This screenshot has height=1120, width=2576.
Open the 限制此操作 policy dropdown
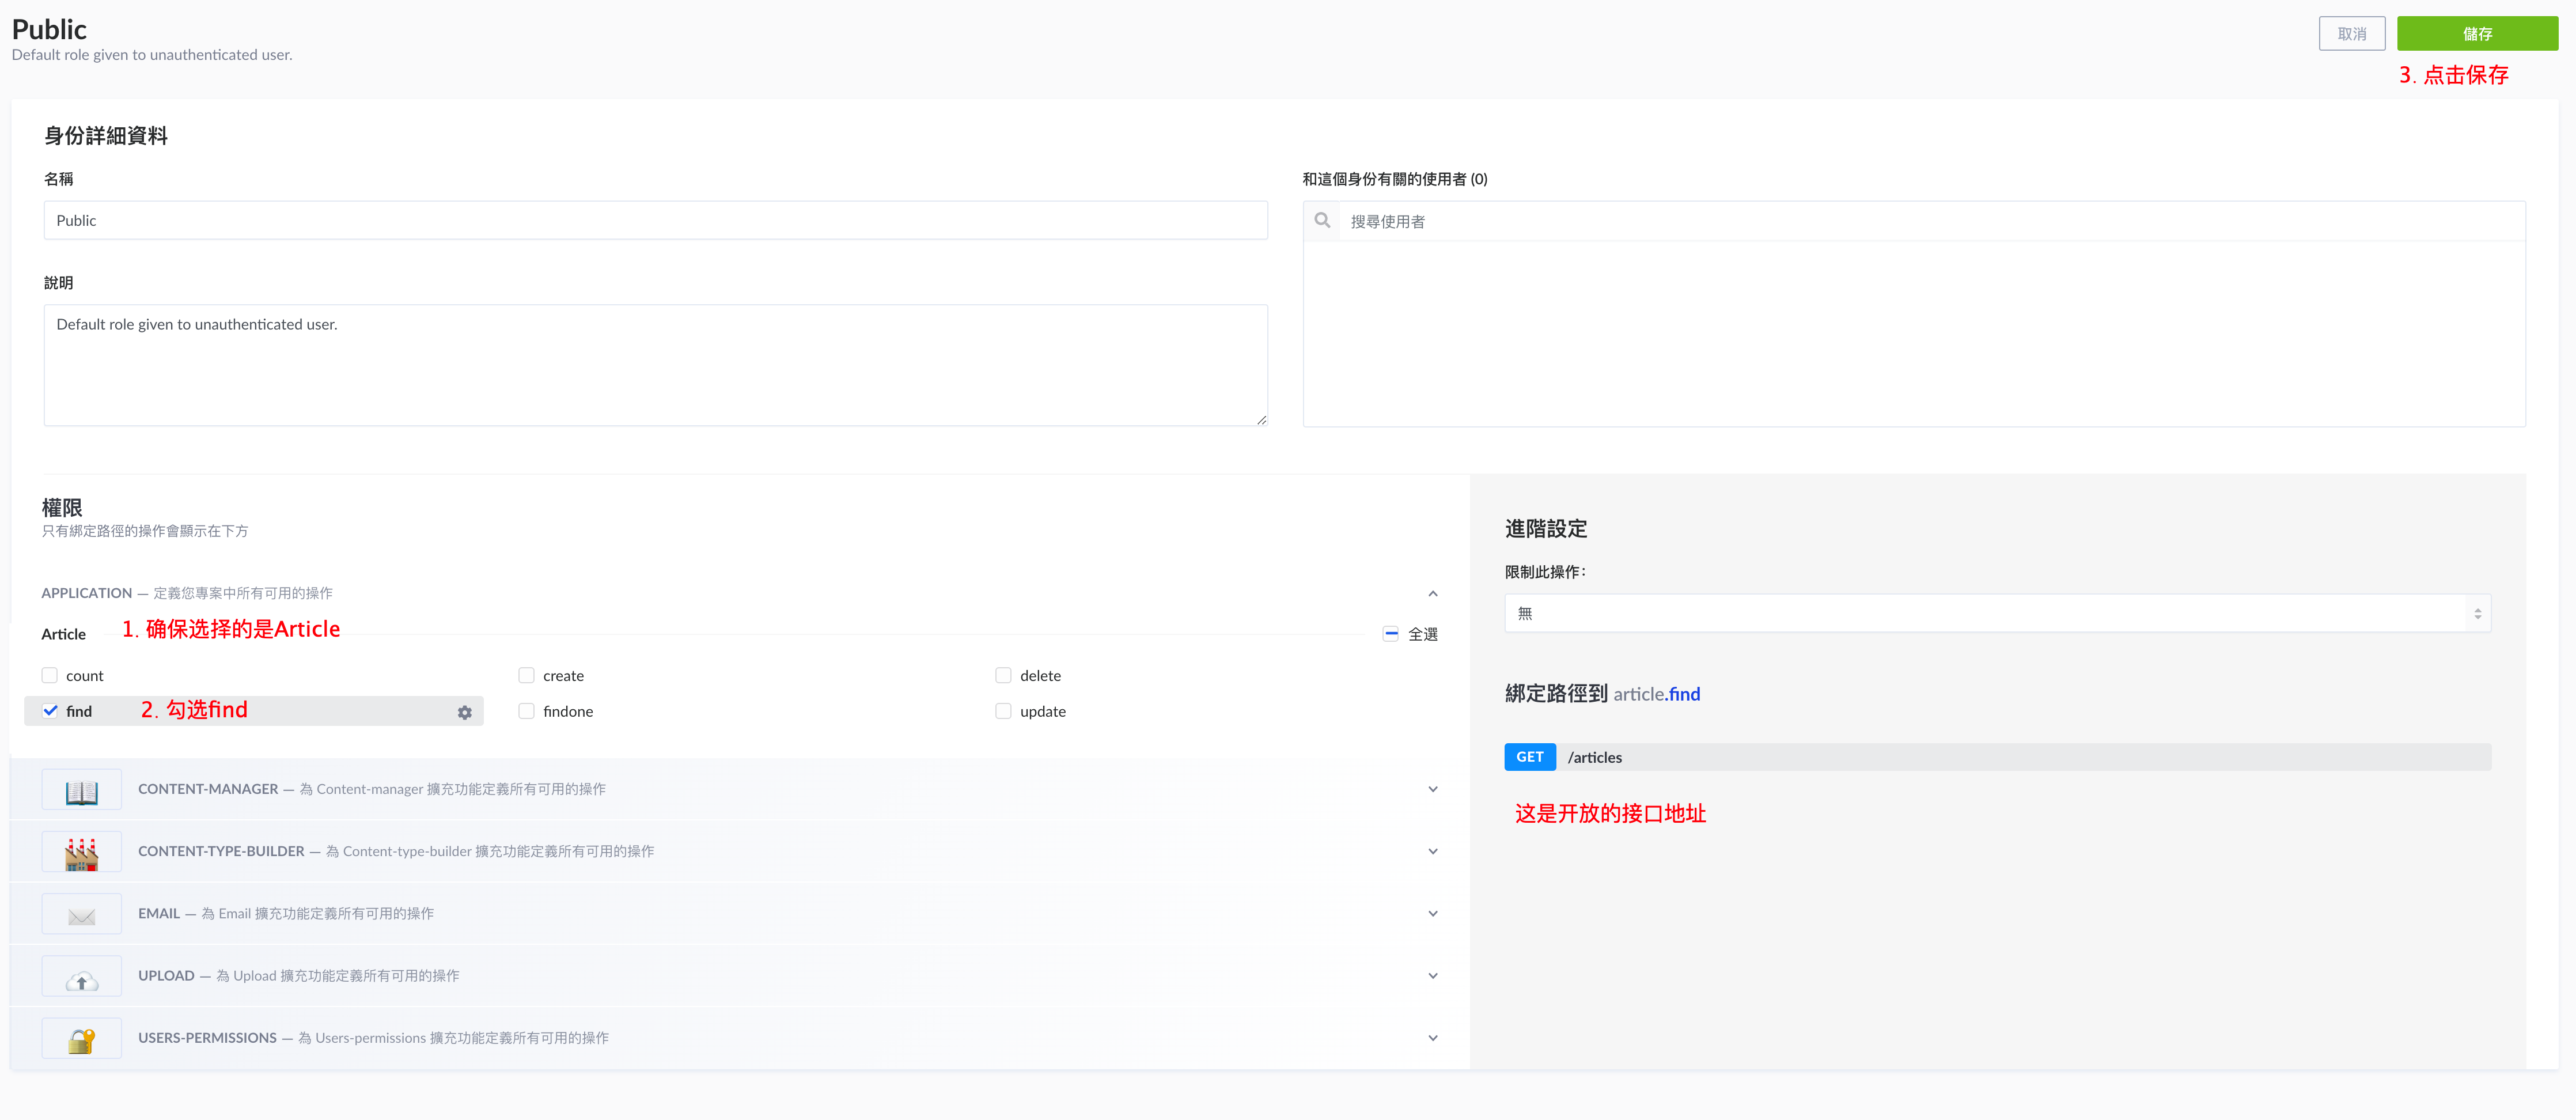[1996, 613]
